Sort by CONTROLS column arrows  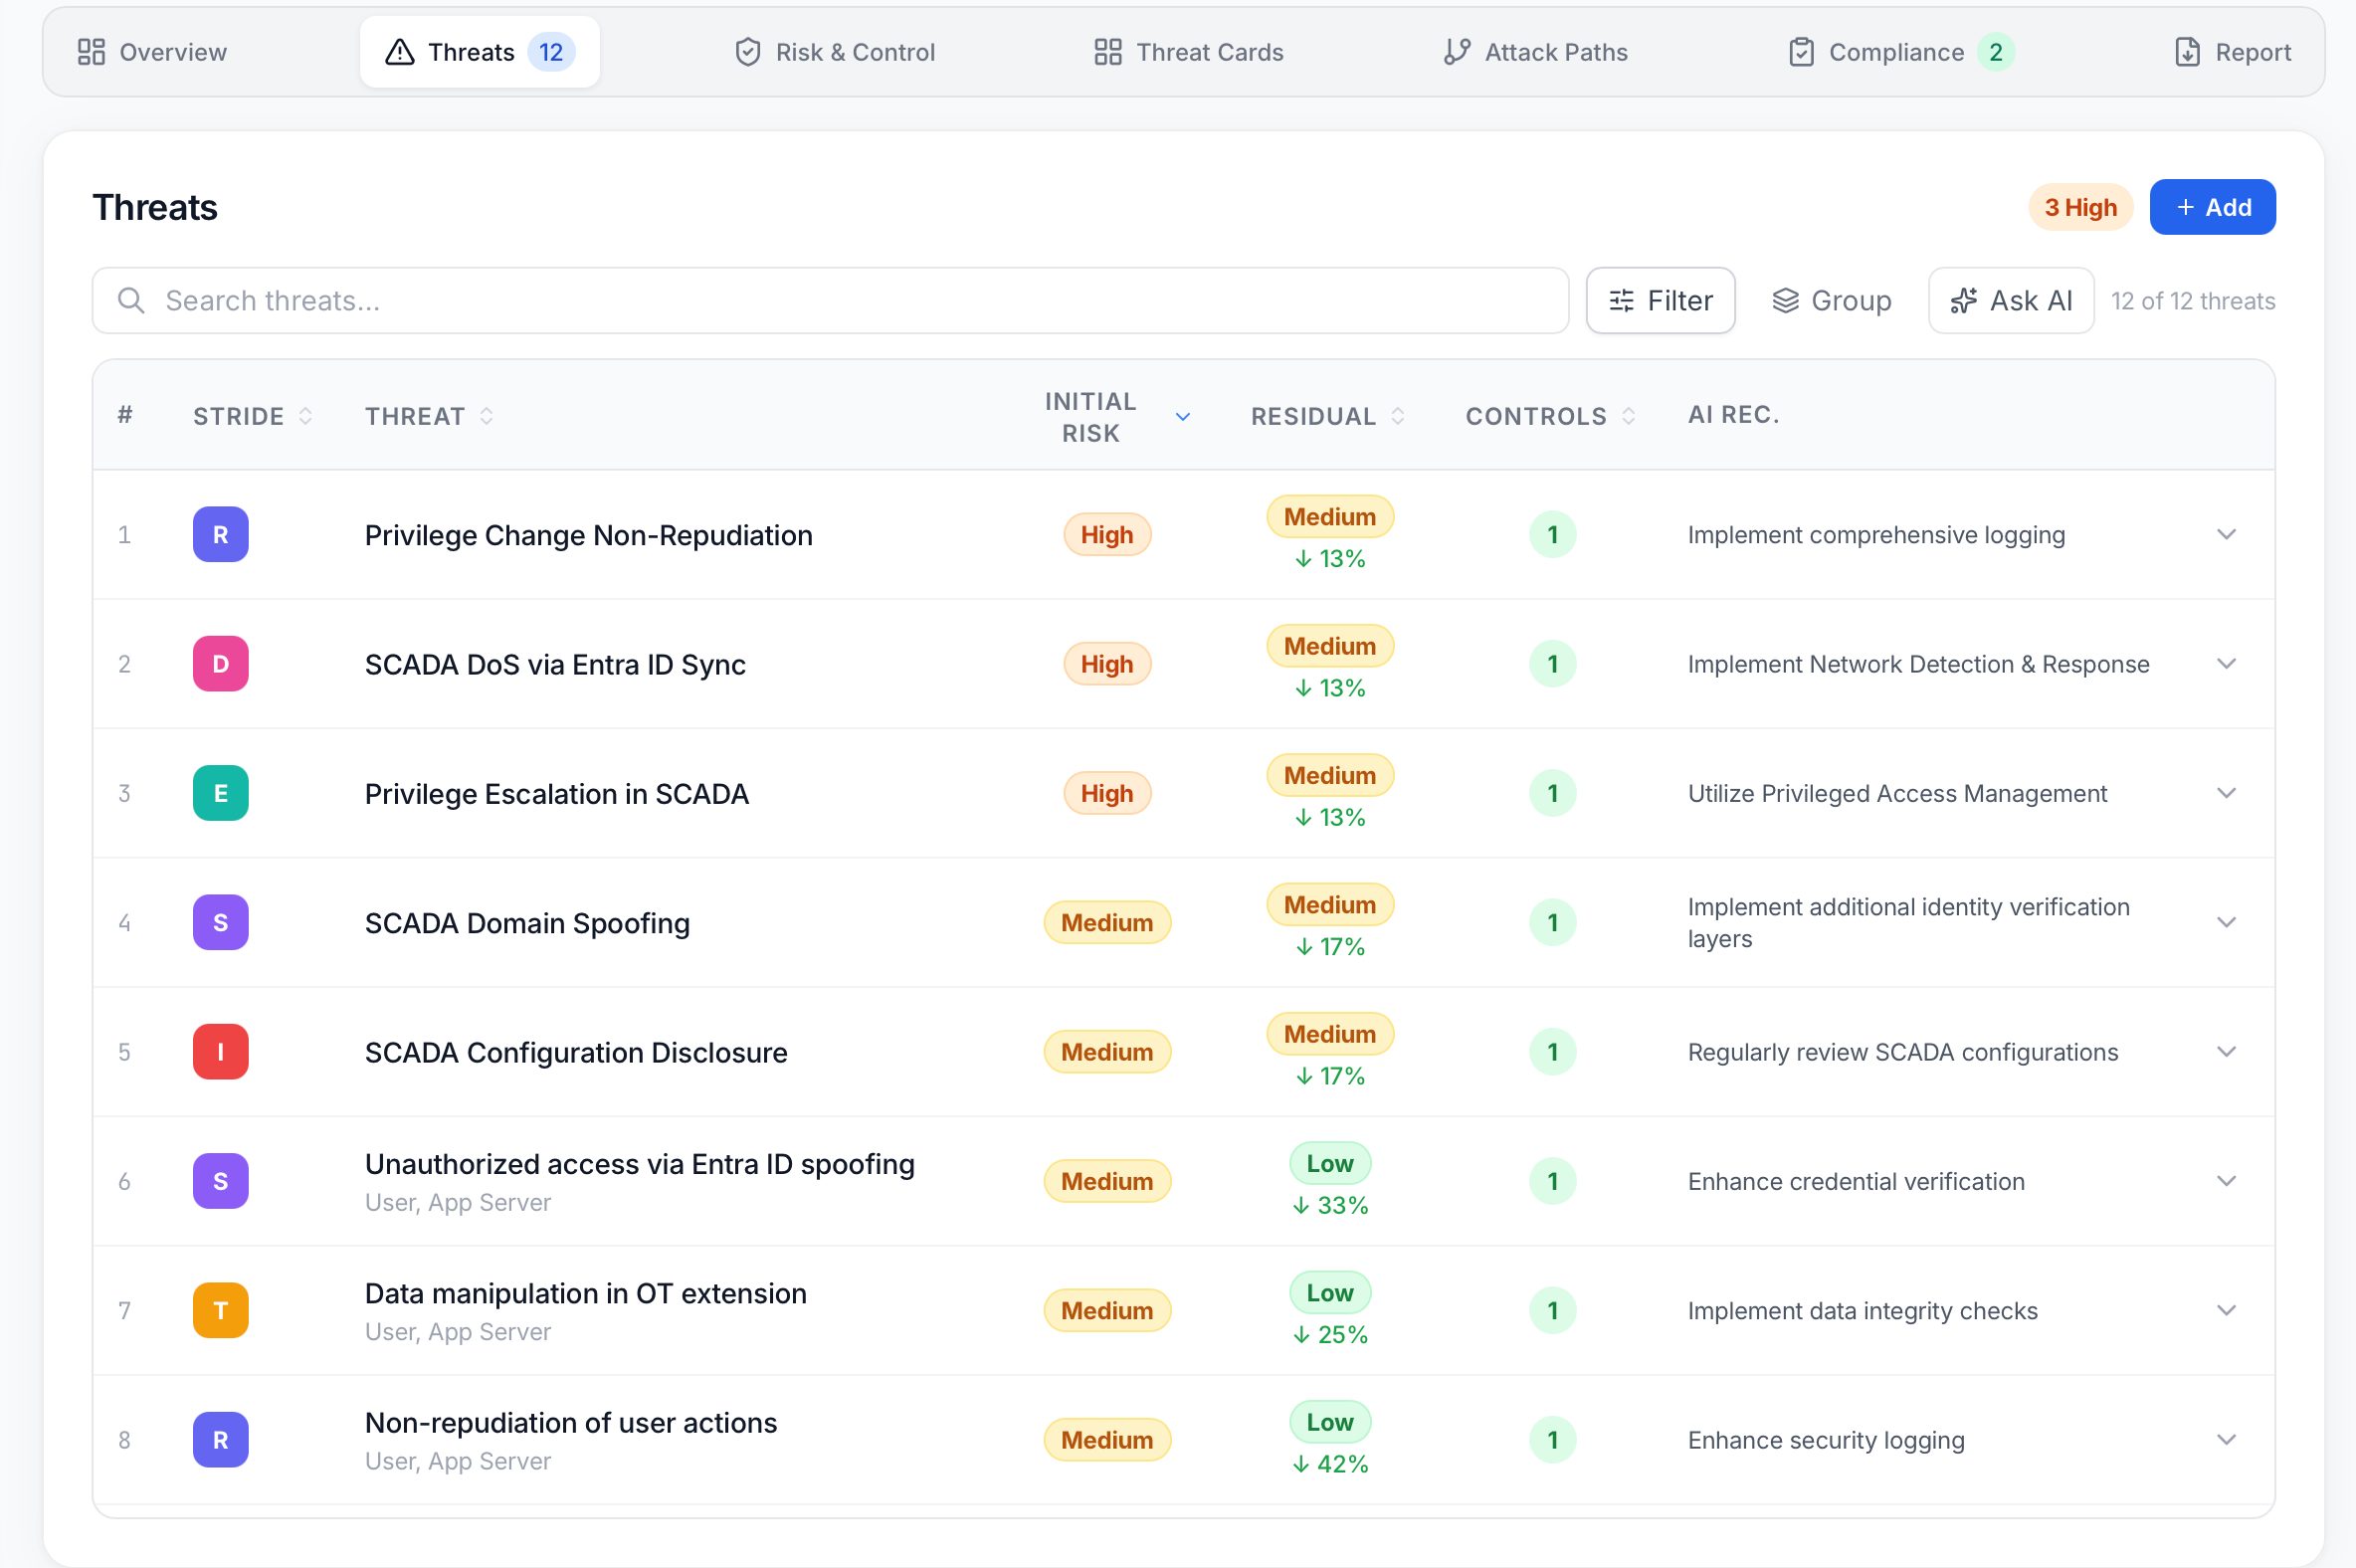1628,416
